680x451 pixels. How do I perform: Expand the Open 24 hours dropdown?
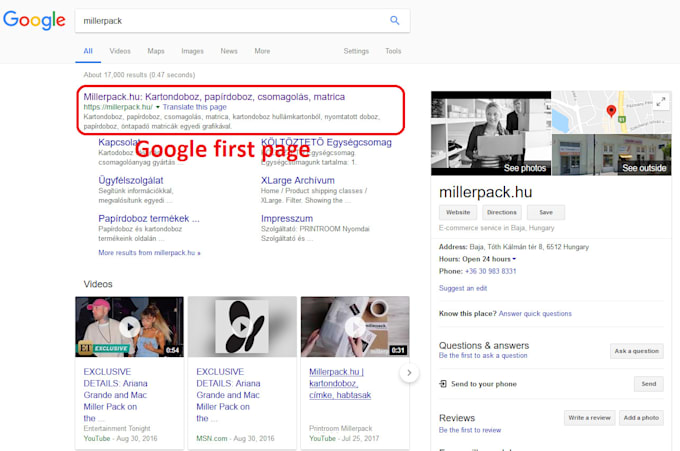[x=514, y=259]
